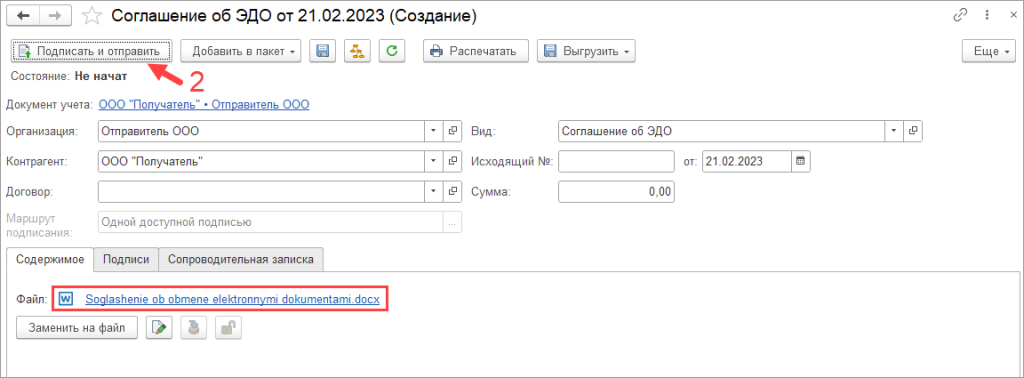Click the edit file icon with the pencil
This screenshot has height=378, width=1024.
(159, 328)
